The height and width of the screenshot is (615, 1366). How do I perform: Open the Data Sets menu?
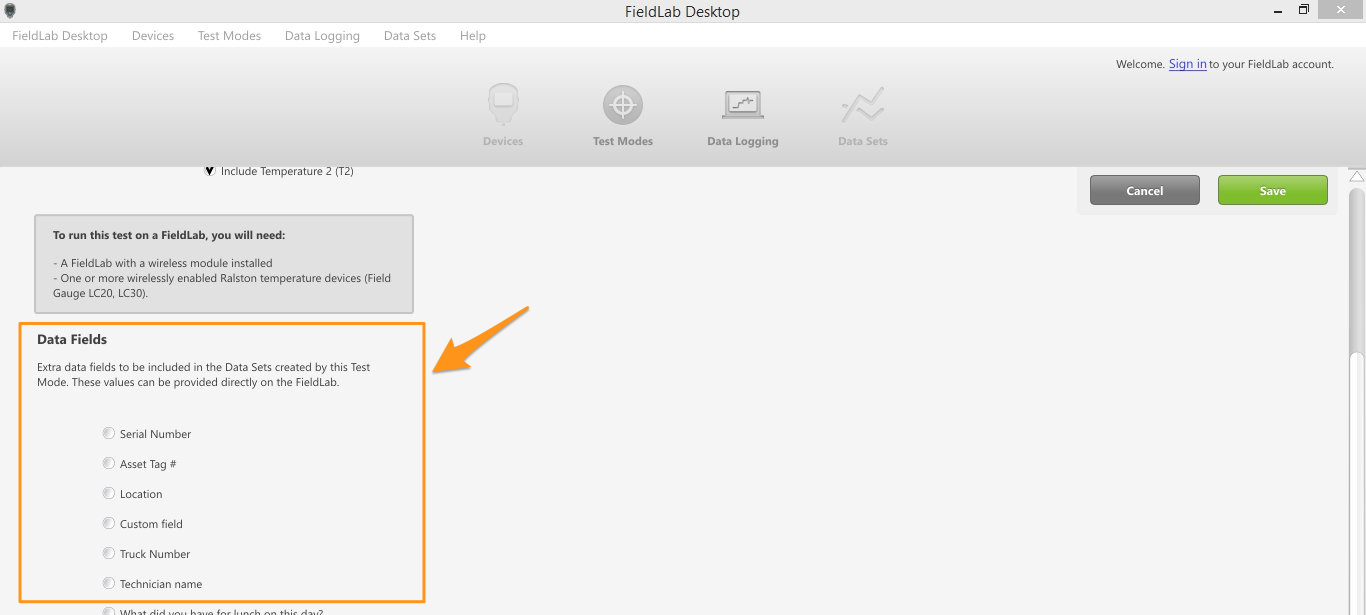coord(410,36)
